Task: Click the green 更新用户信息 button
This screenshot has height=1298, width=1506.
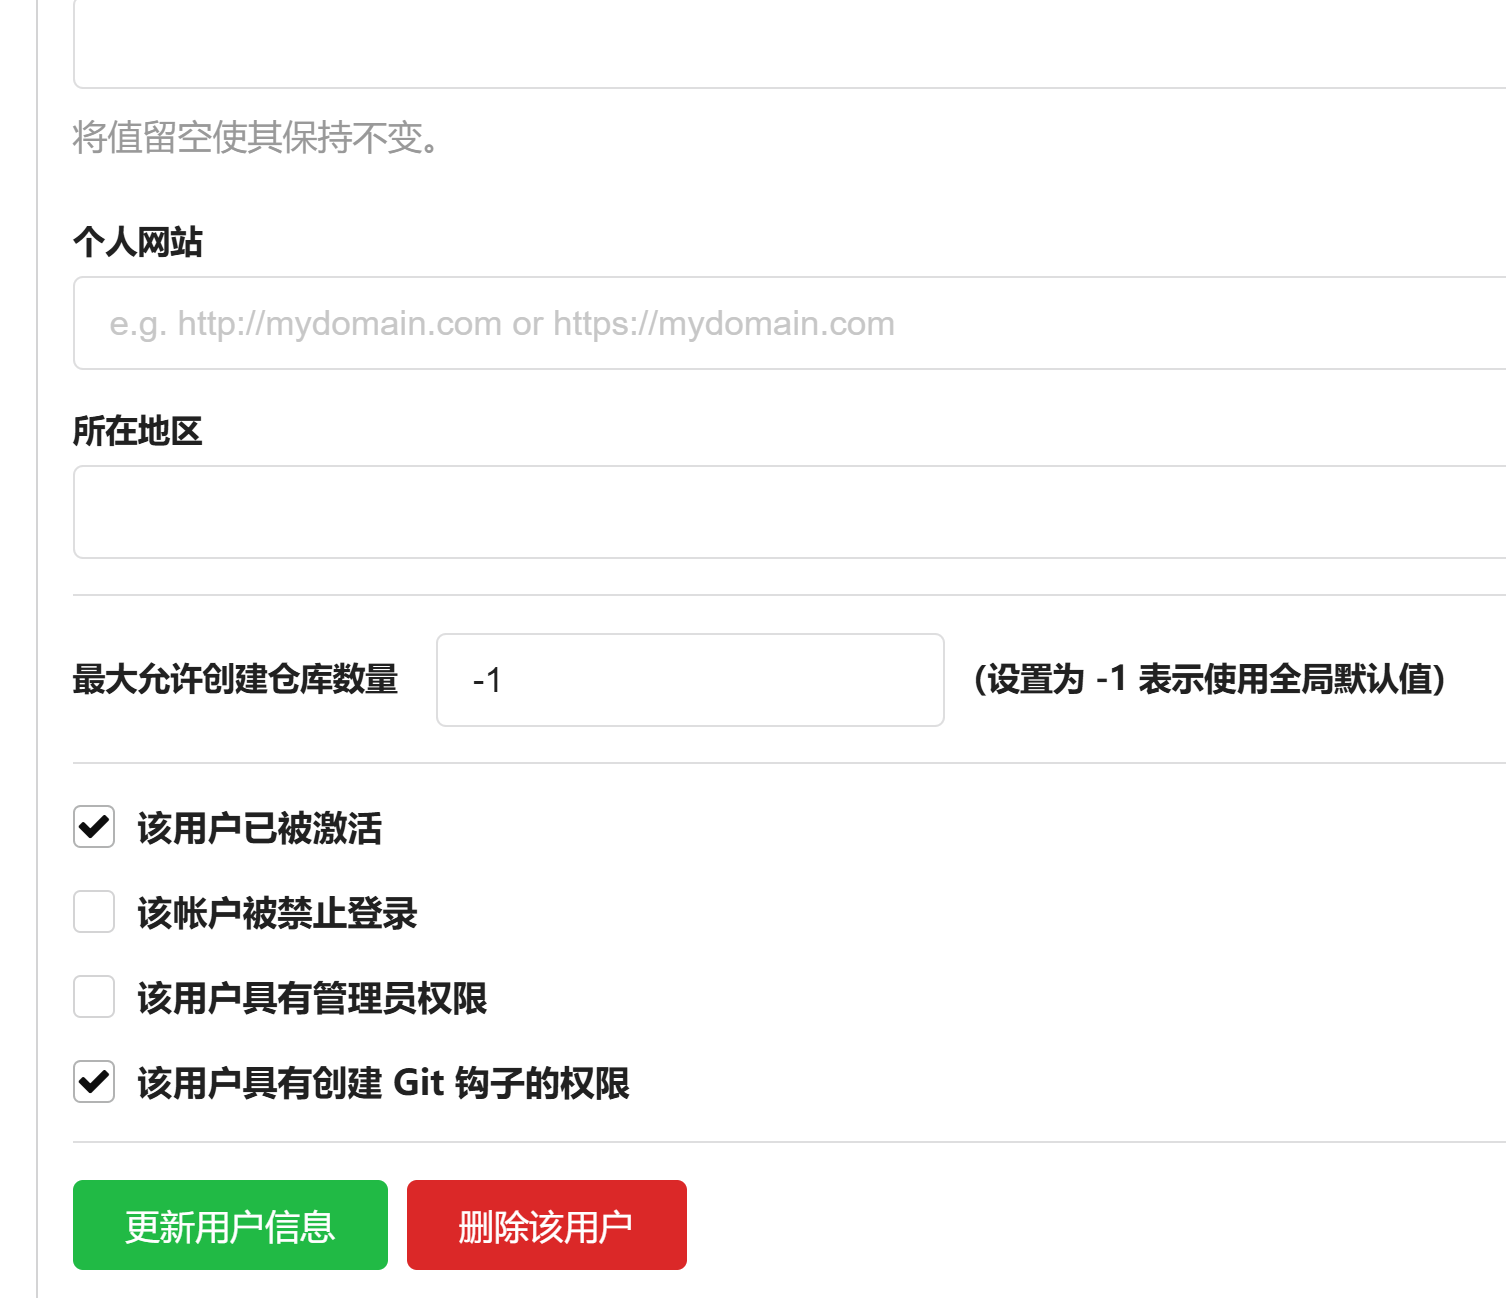Action: 230,1225
